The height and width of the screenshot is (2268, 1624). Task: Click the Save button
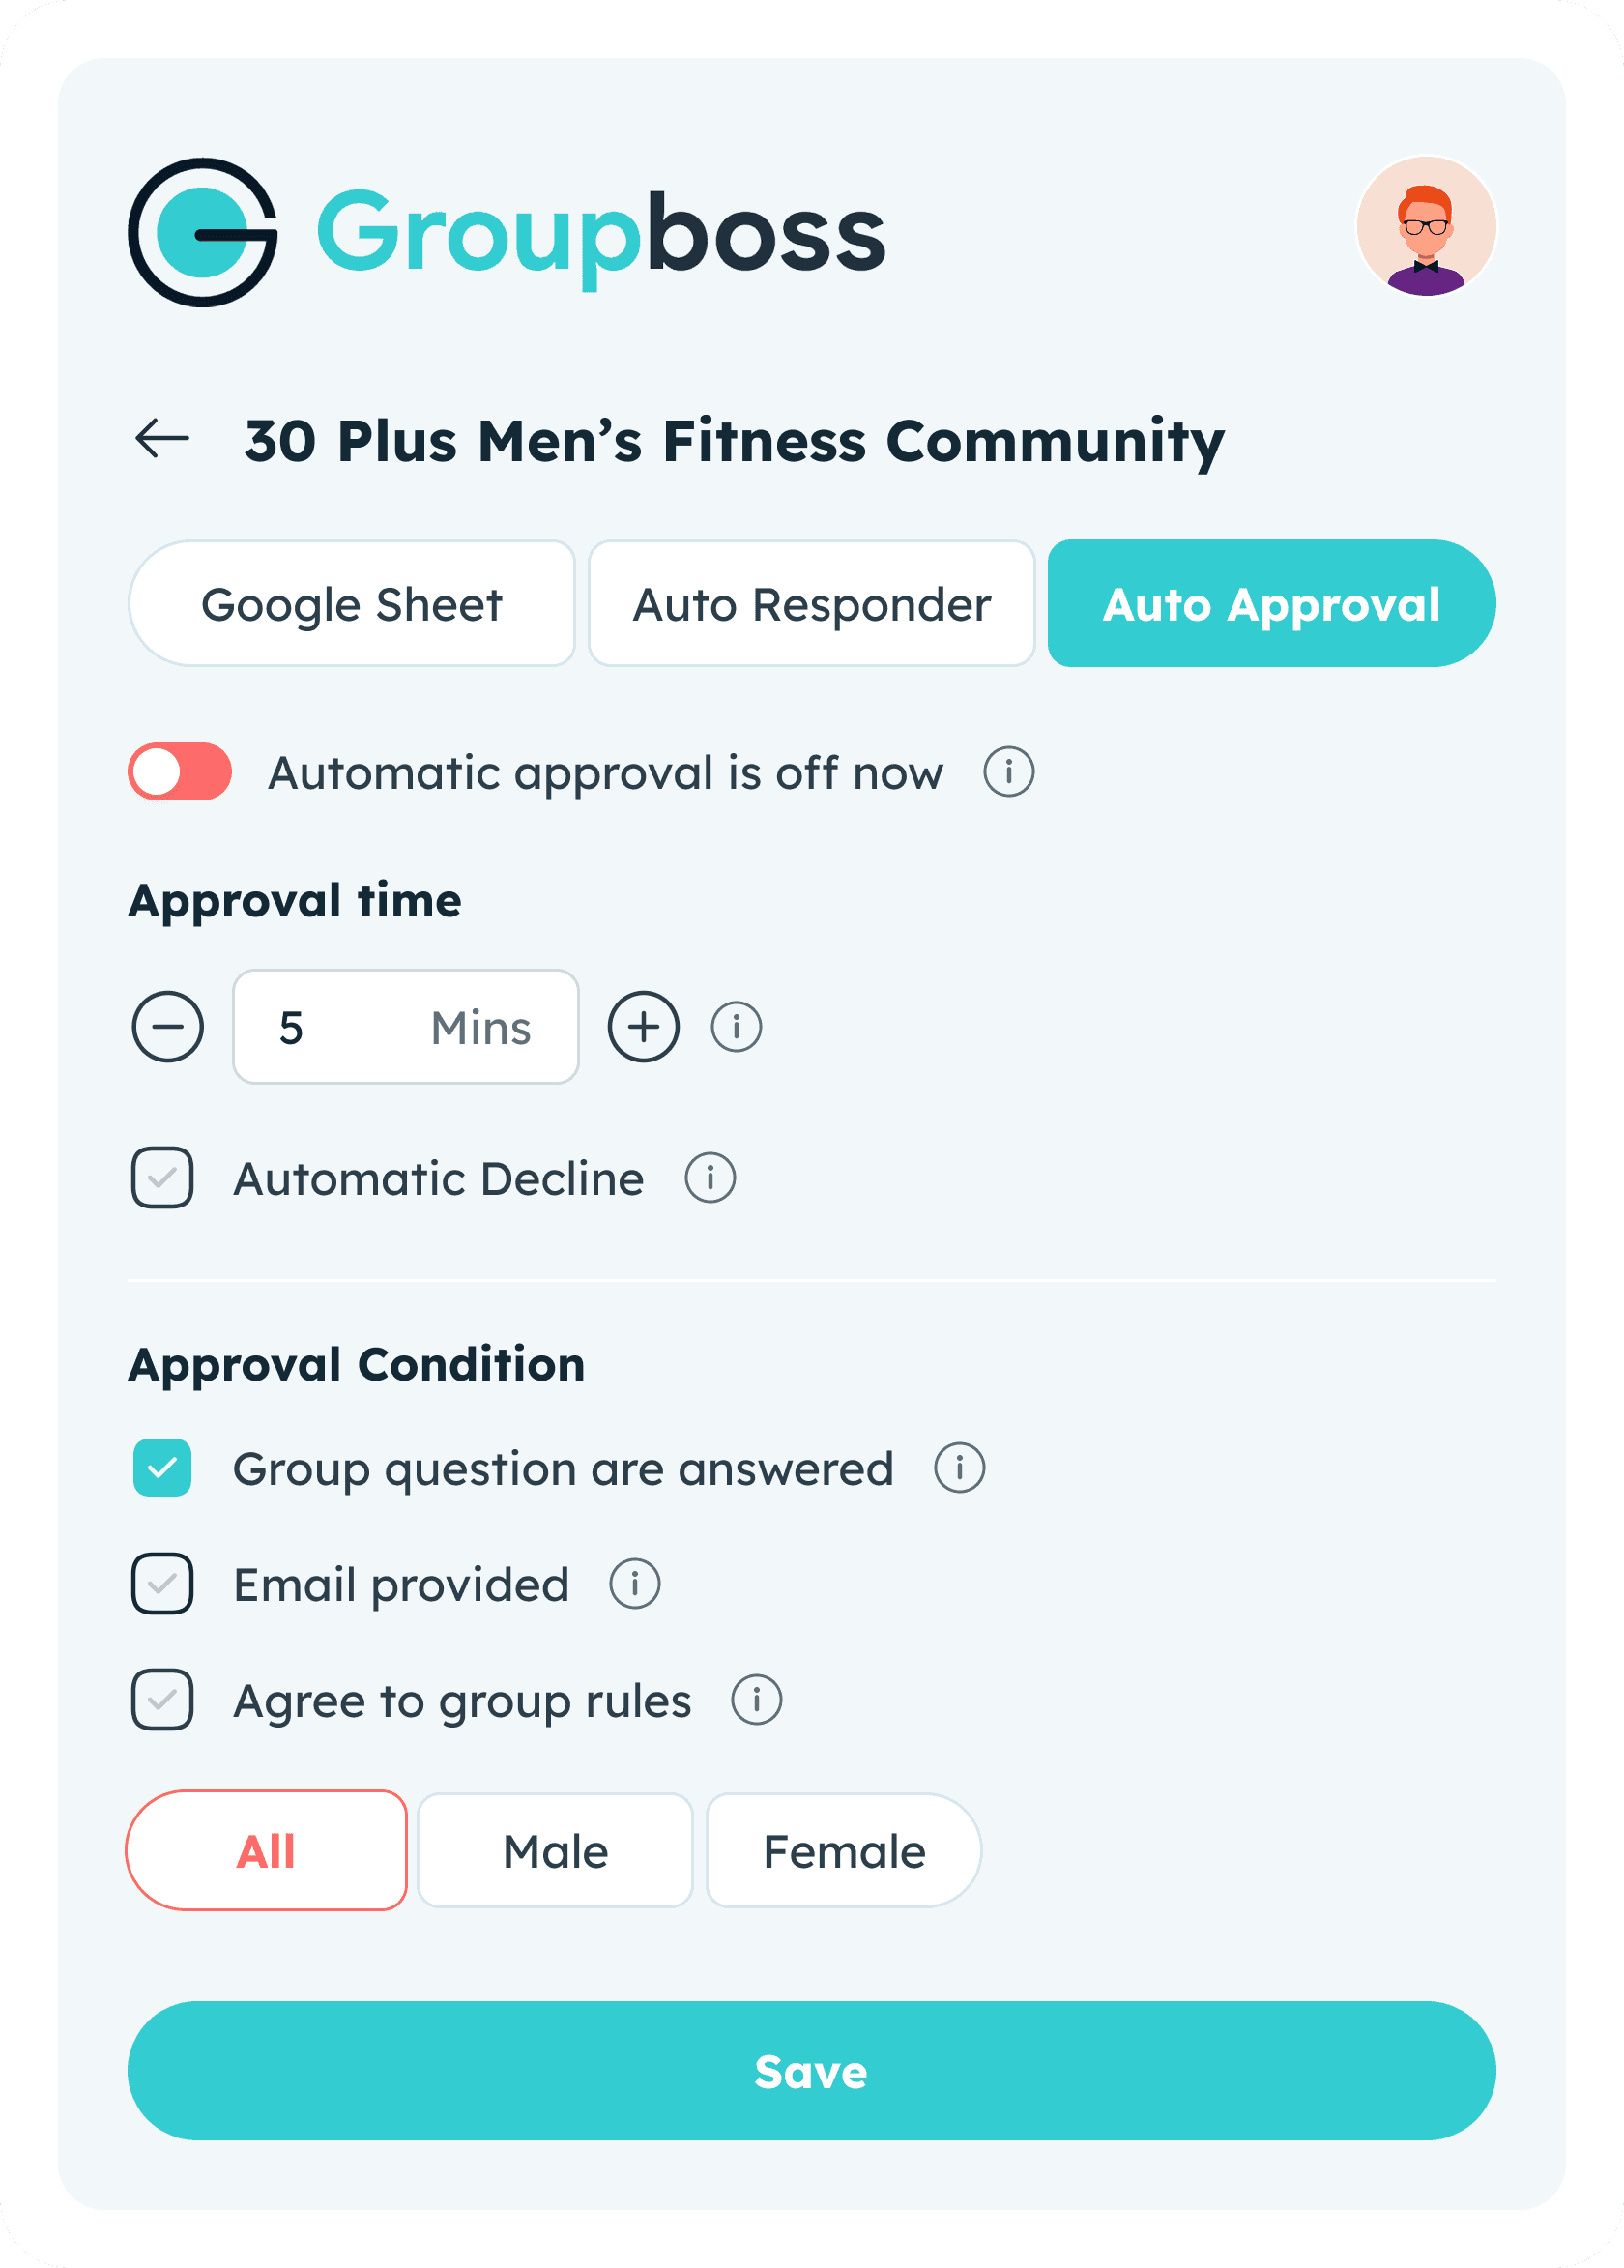[x=811, y=2071]
